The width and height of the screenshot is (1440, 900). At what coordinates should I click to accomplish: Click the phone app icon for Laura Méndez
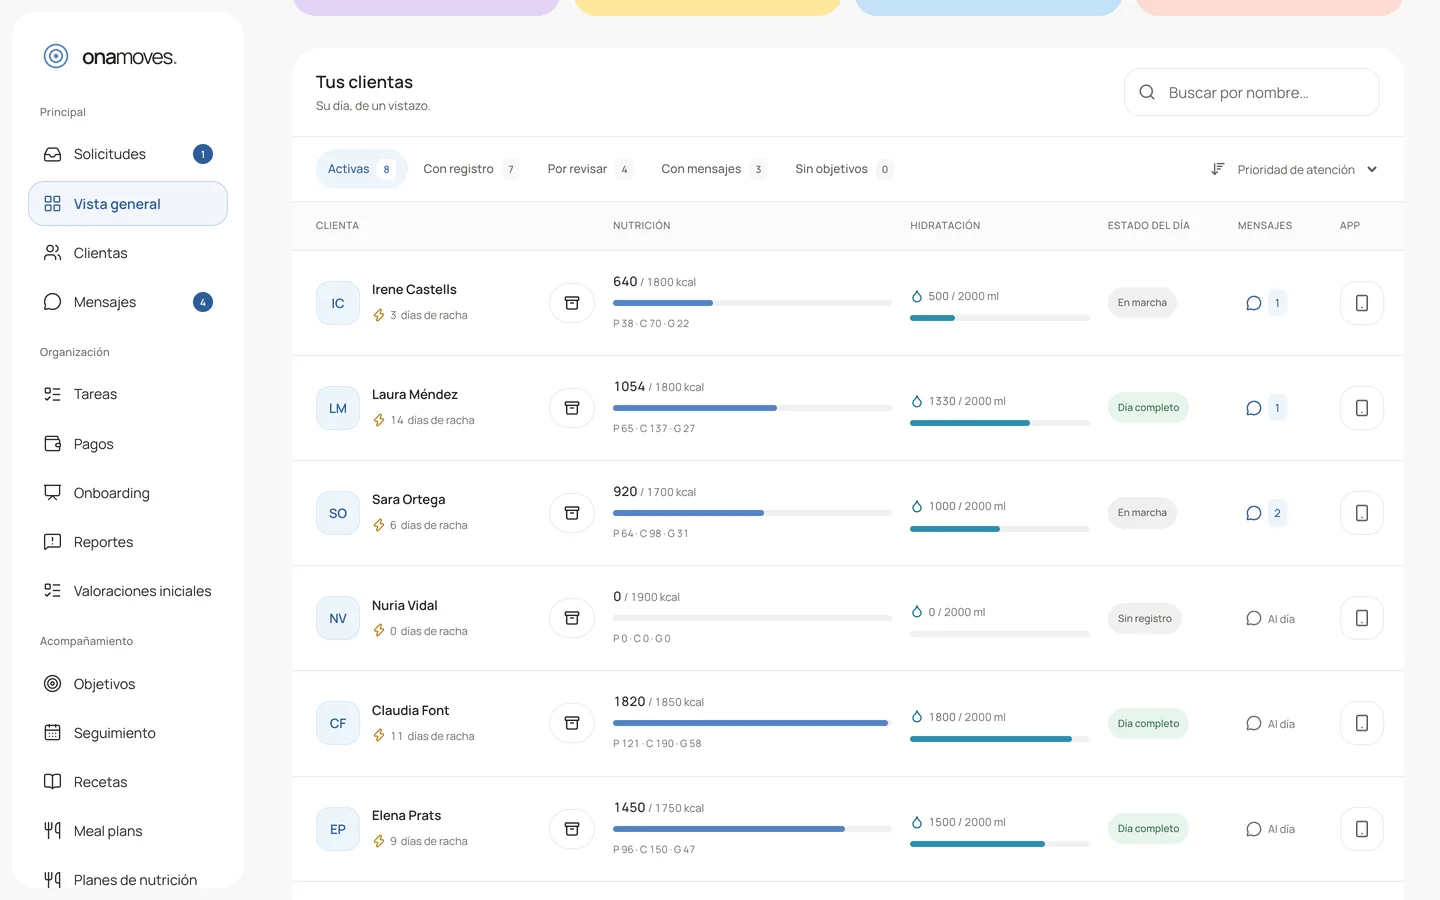[x=1361, y=408]
